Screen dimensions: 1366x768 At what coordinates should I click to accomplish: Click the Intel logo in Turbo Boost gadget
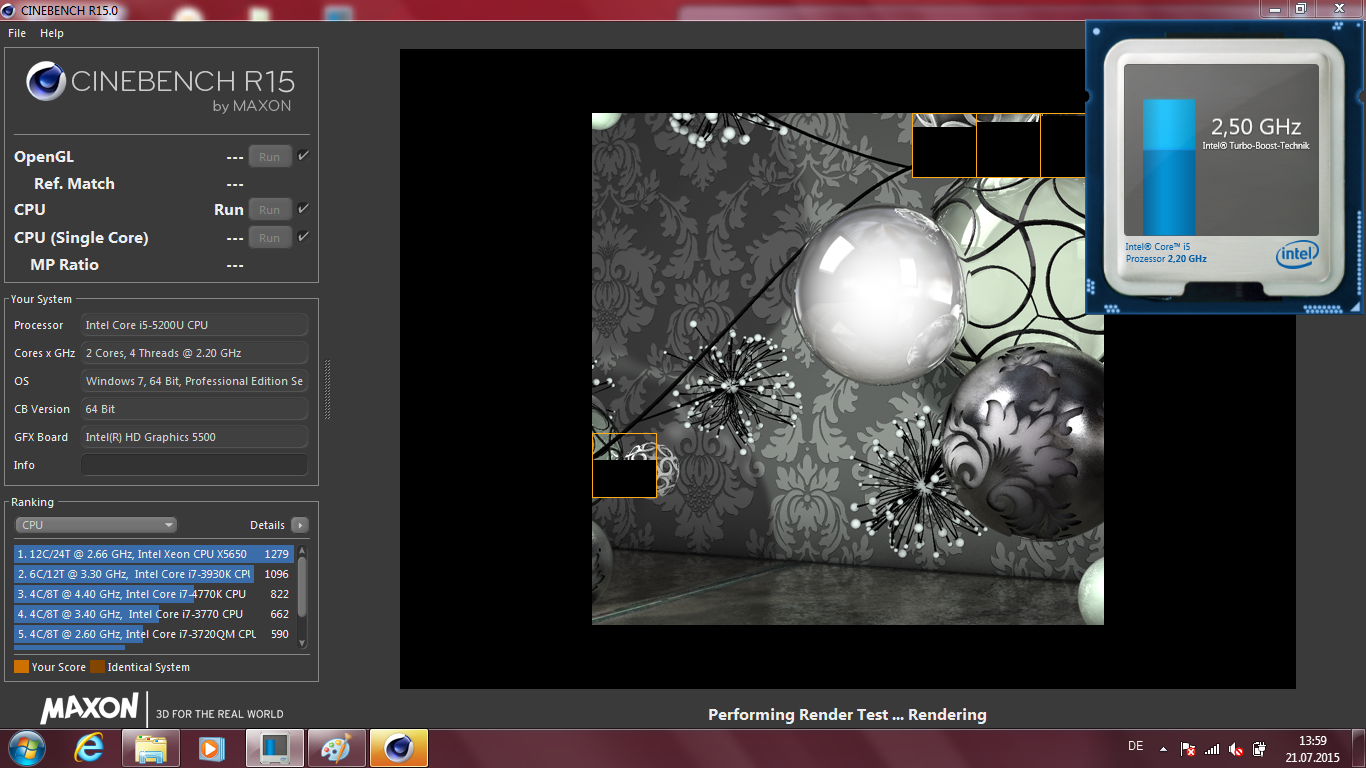[1297, 254]
